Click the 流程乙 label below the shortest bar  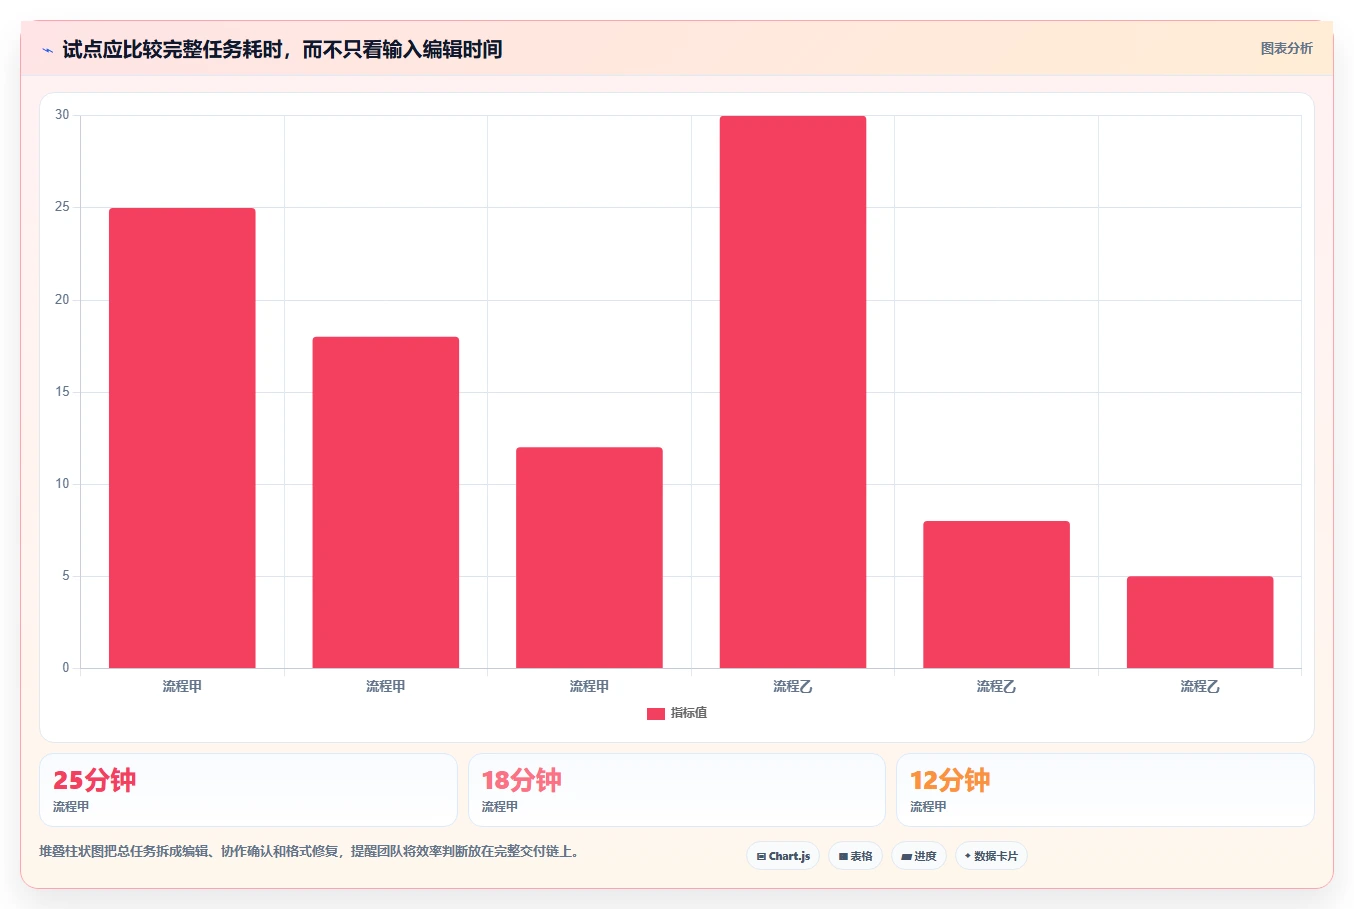point(1200,686)
